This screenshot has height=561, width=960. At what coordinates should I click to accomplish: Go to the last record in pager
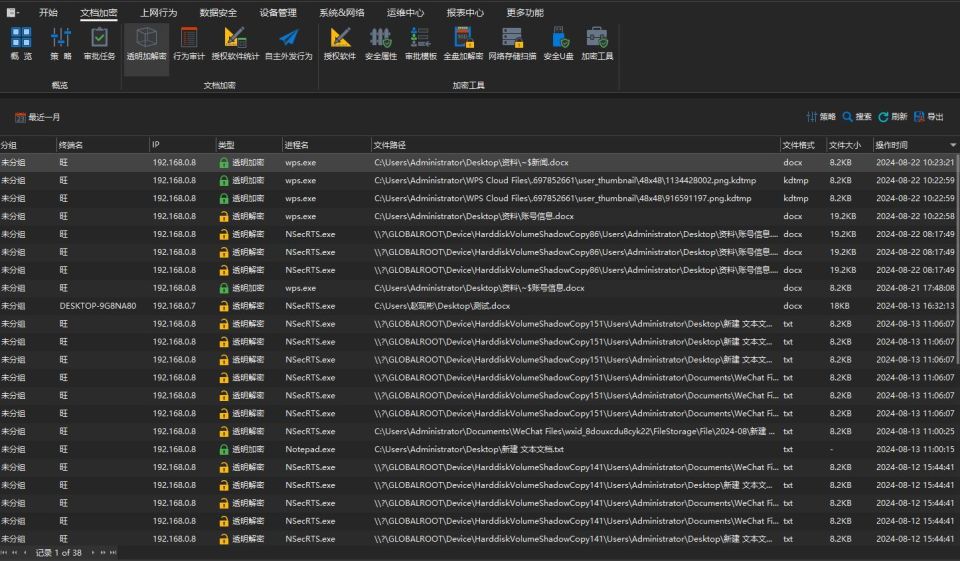coord(113,552)
